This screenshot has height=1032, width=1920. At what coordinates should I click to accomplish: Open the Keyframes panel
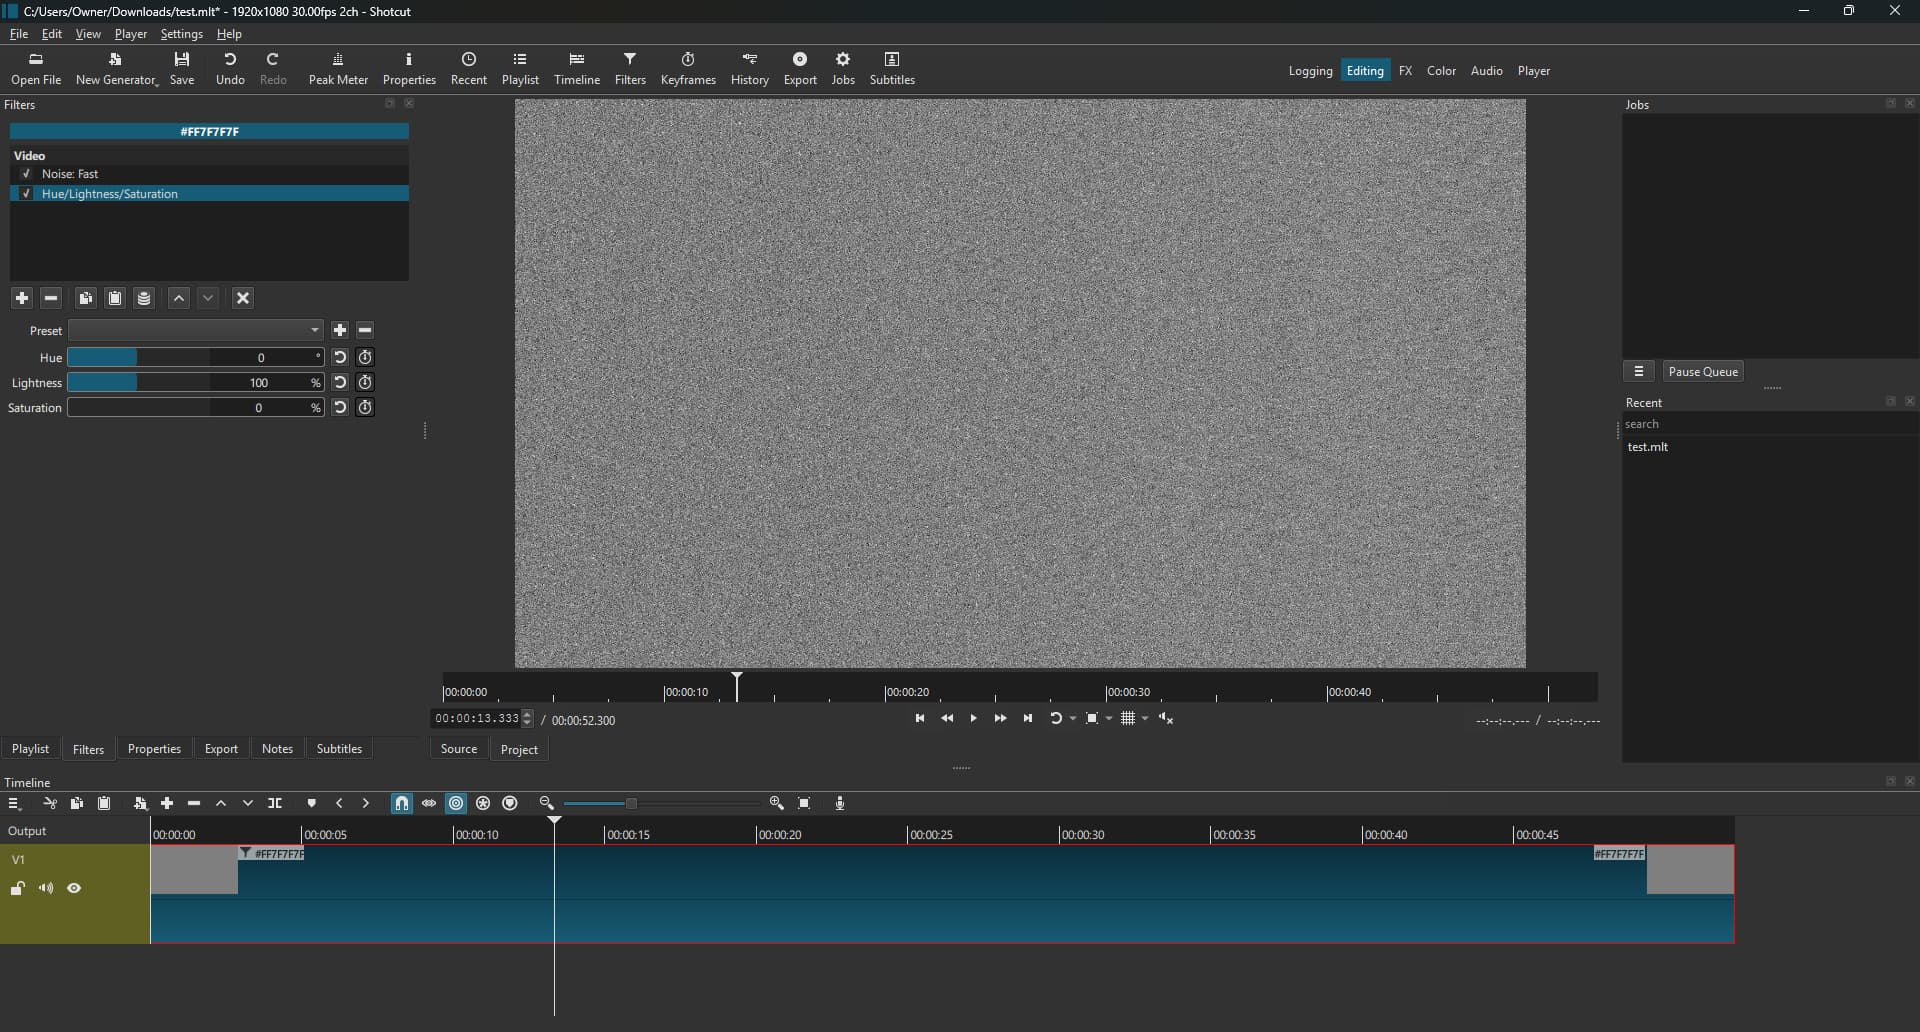pyautogui.click(x=688, y=68)
